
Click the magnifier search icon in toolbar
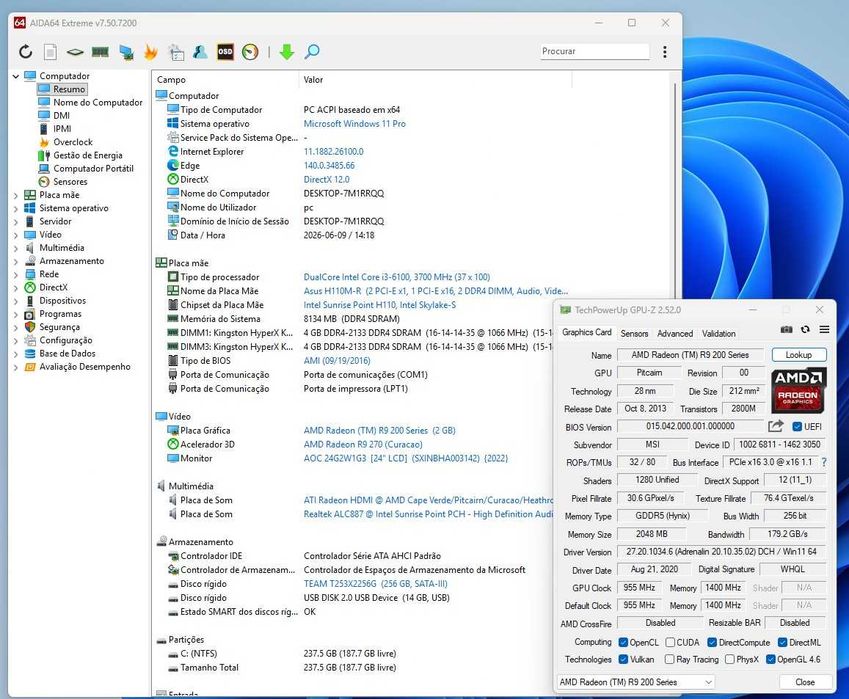pos(312,52)
